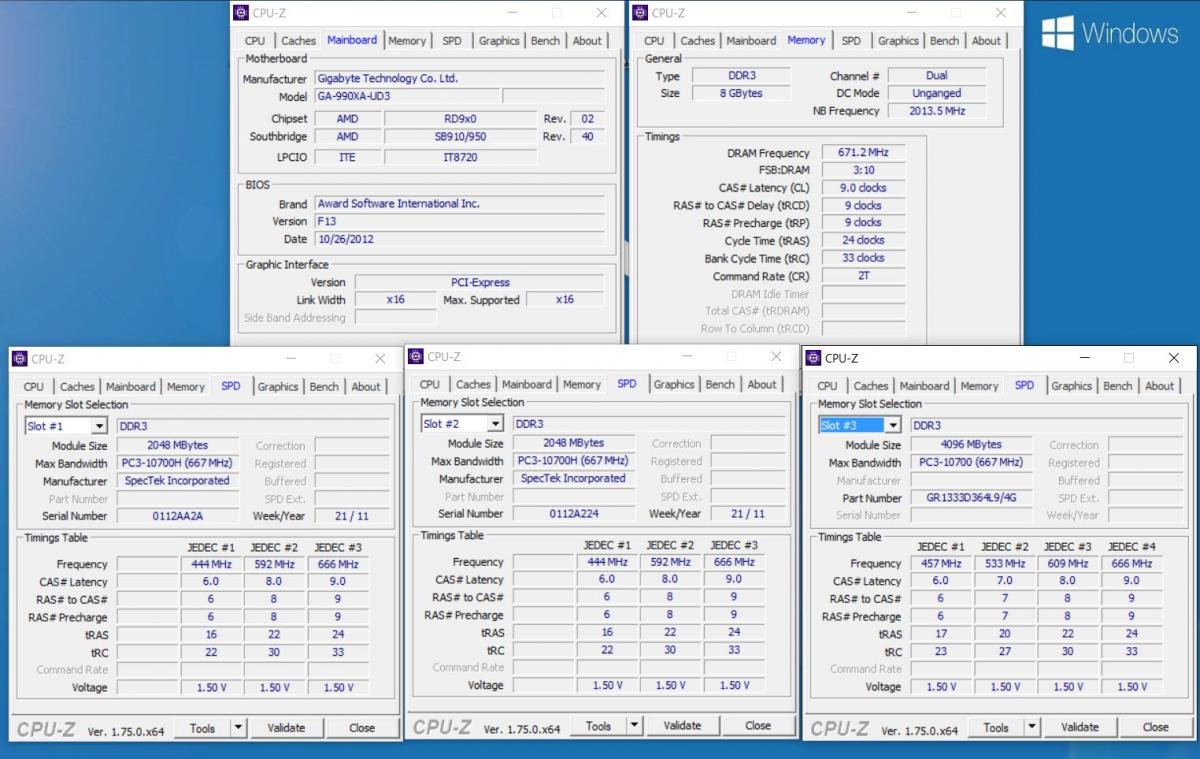Minimize the Mainboard CPU-Z window
1200x759 pixels.
coord(513,13)
